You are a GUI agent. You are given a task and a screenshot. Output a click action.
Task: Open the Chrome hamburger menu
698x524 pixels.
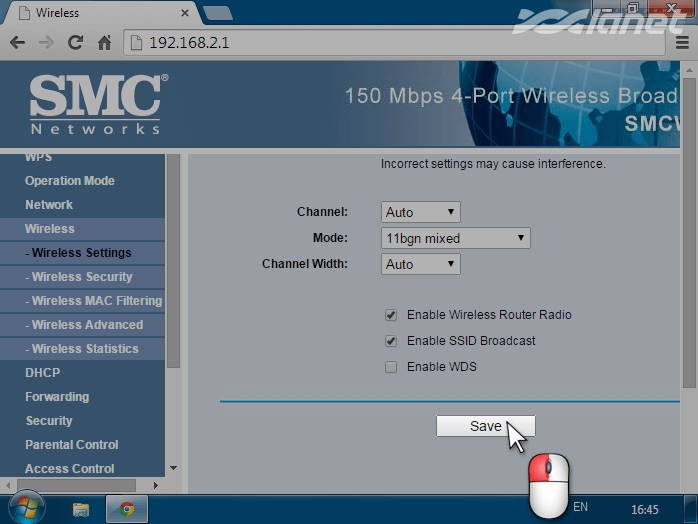tap(682, 43)
